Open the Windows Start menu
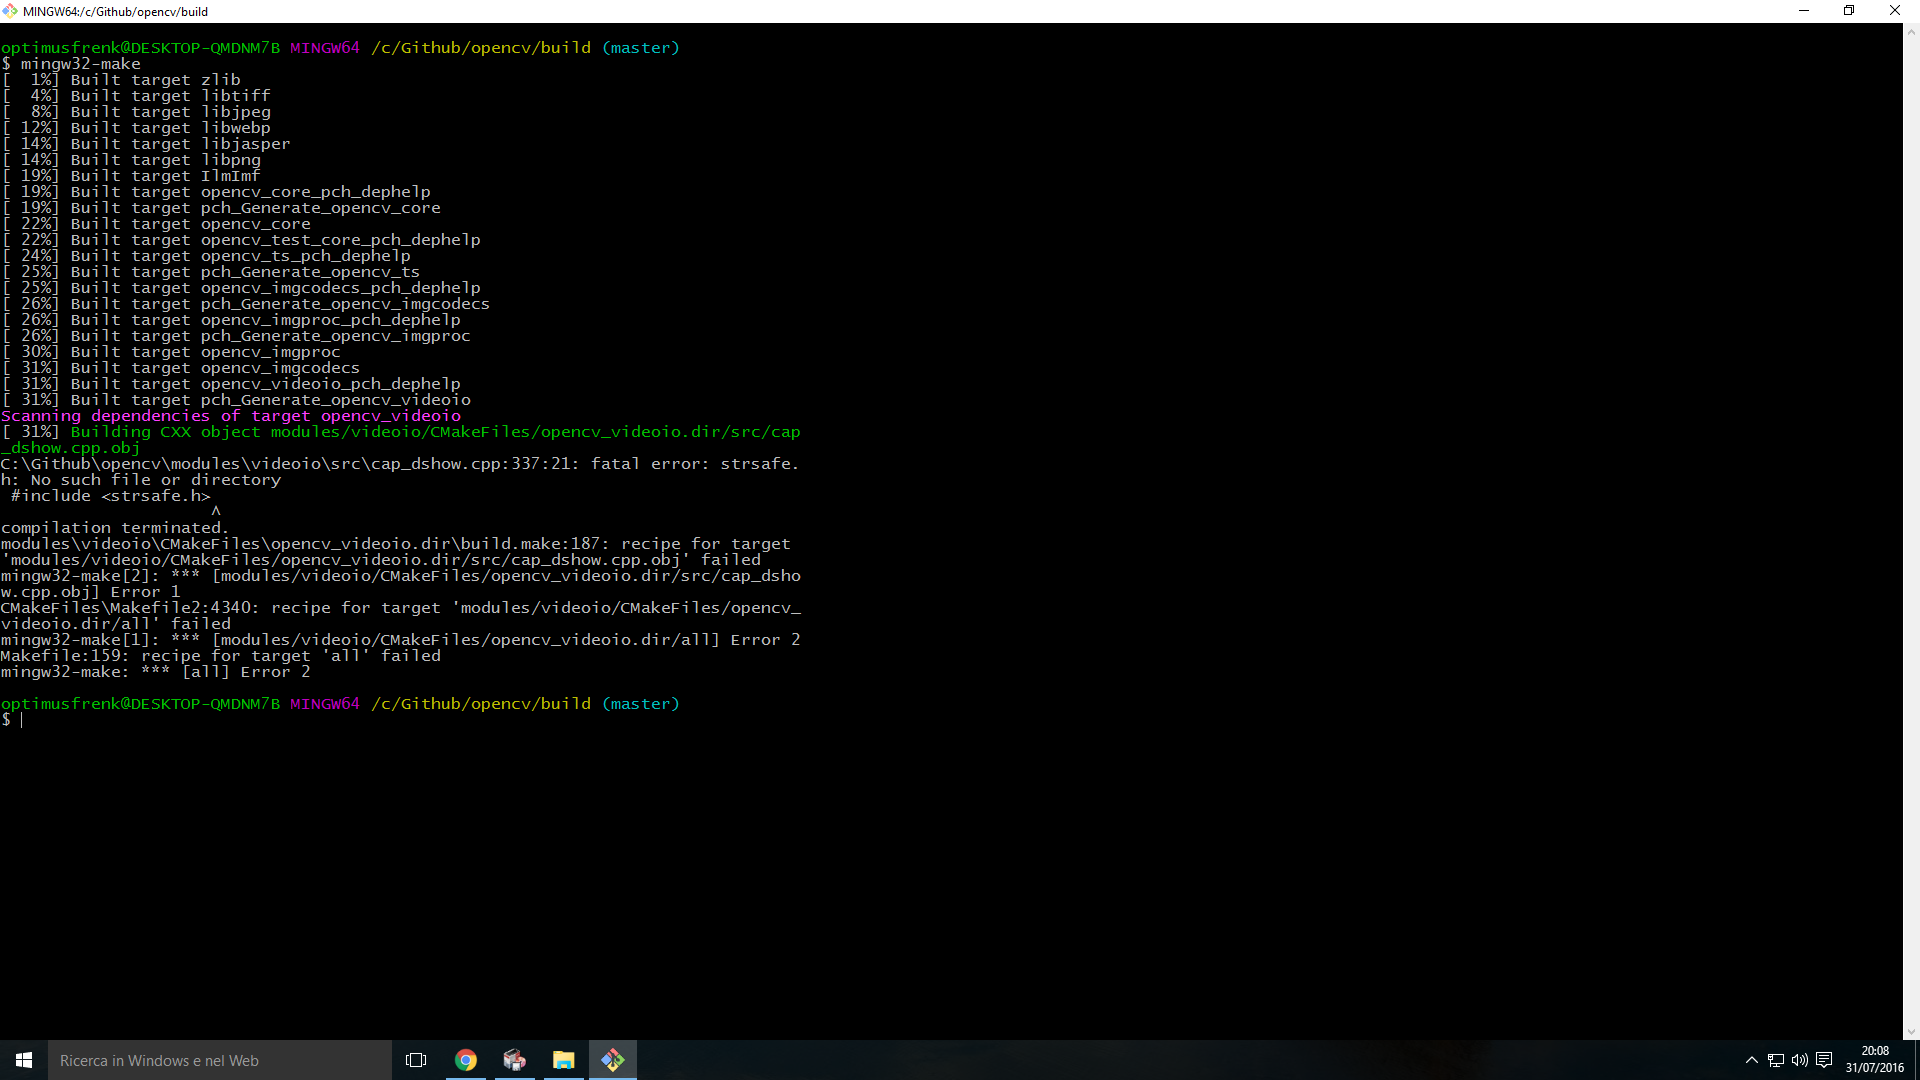Screen dimensions: 1920x1080 [x=24, y=1060]
